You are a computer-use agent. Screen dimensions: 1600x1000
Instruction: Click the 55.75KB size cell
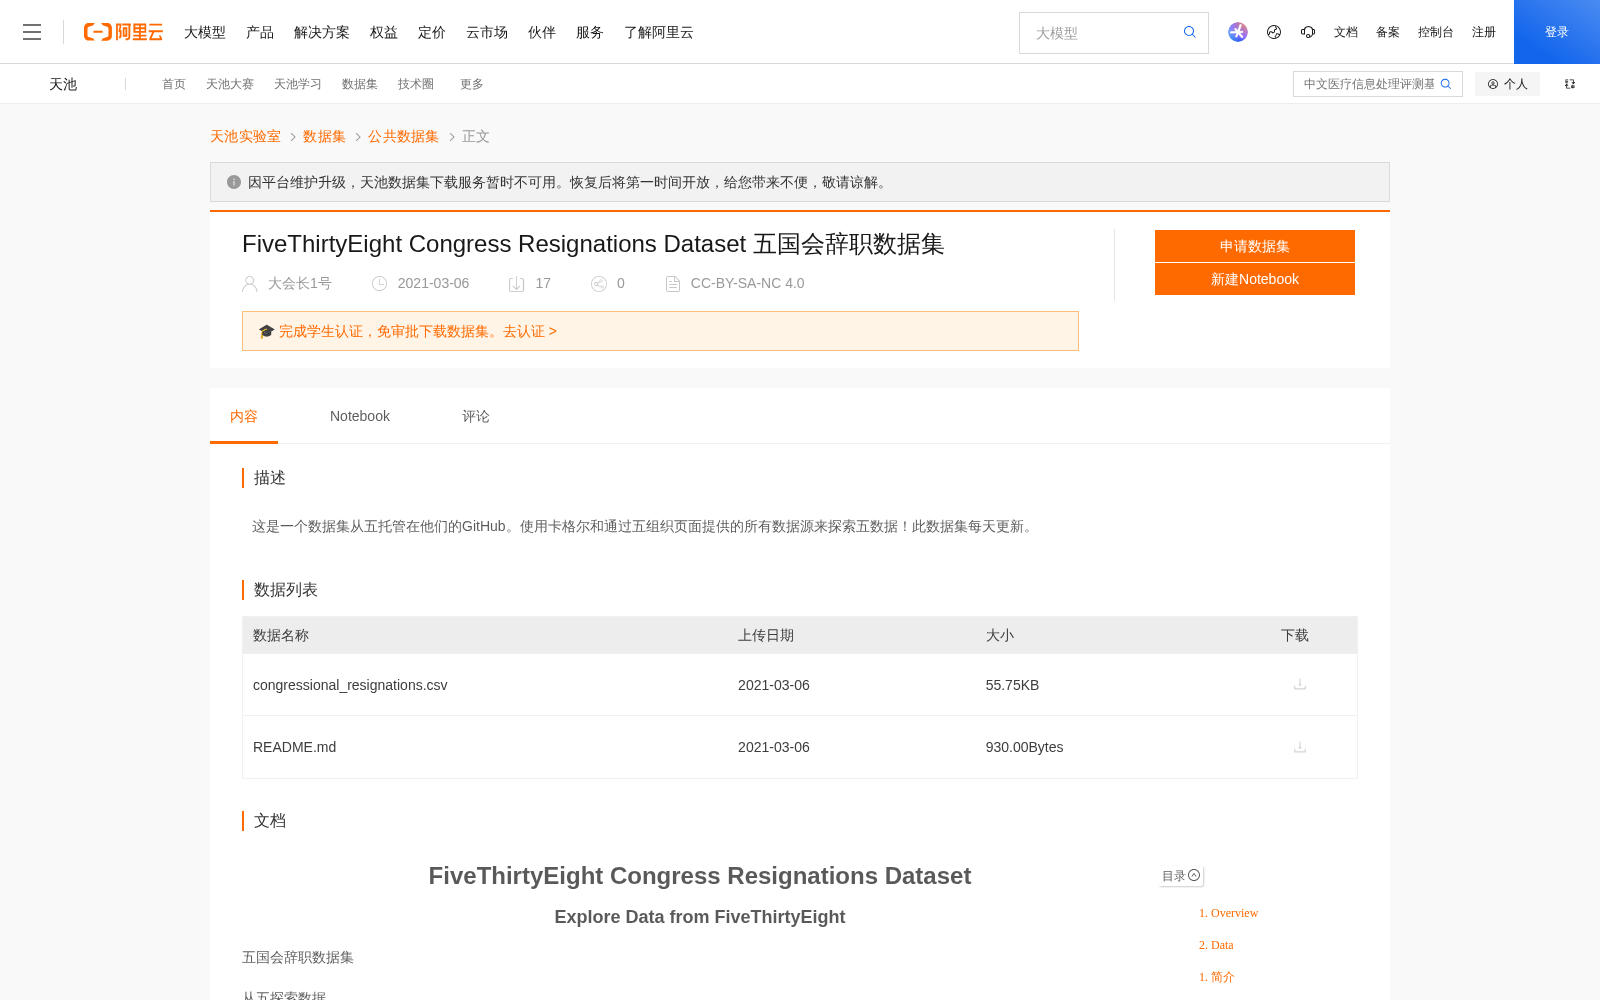coord(1012,685)
